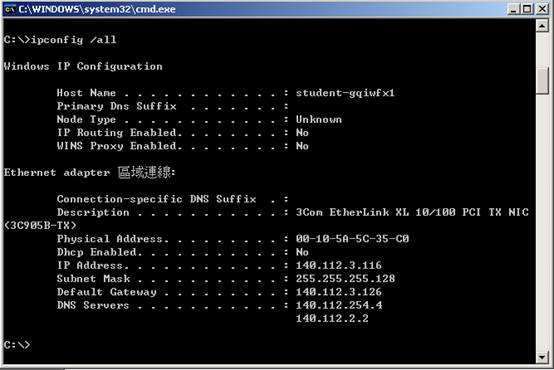Maximize the command prompt window

click(527, 8)
